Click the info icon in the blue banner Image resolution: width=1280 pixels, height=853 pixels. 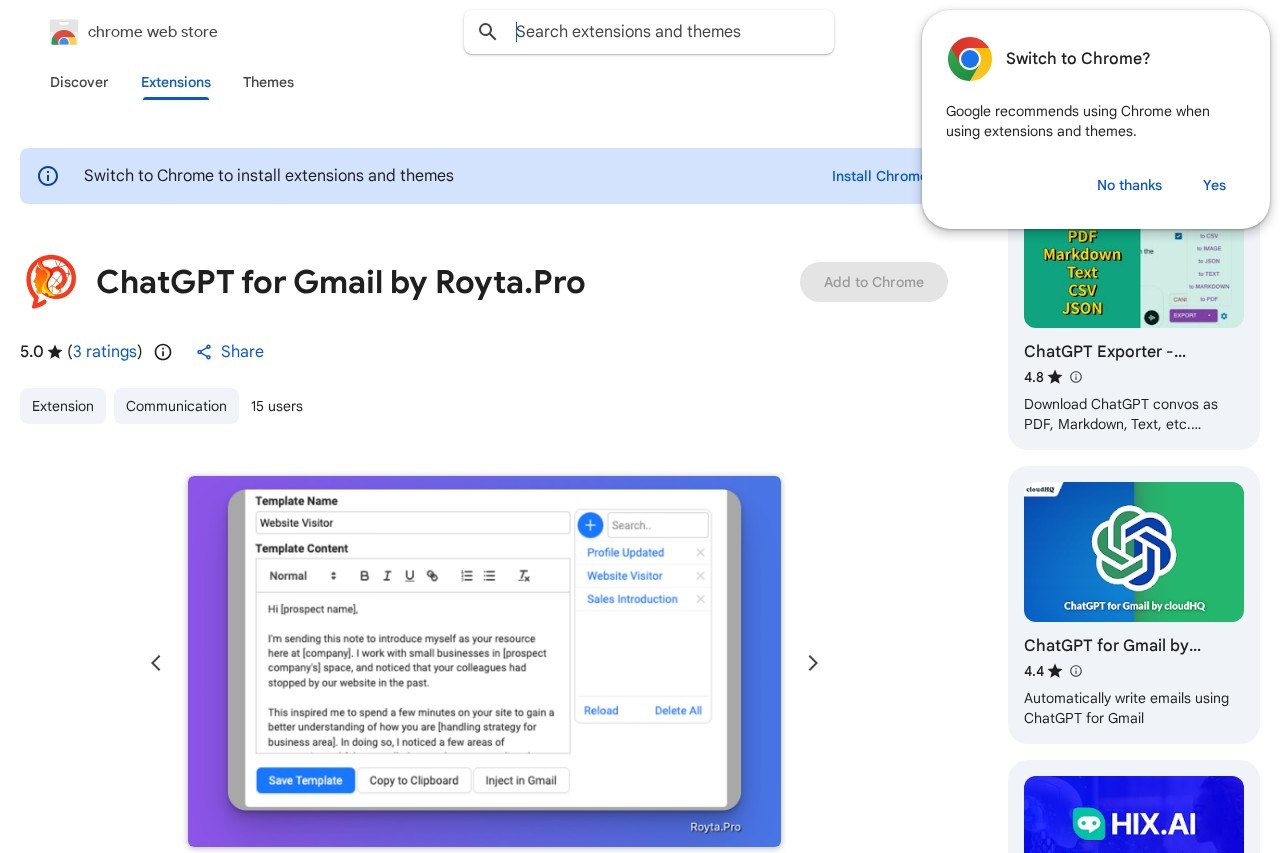[x=48, y=176]
